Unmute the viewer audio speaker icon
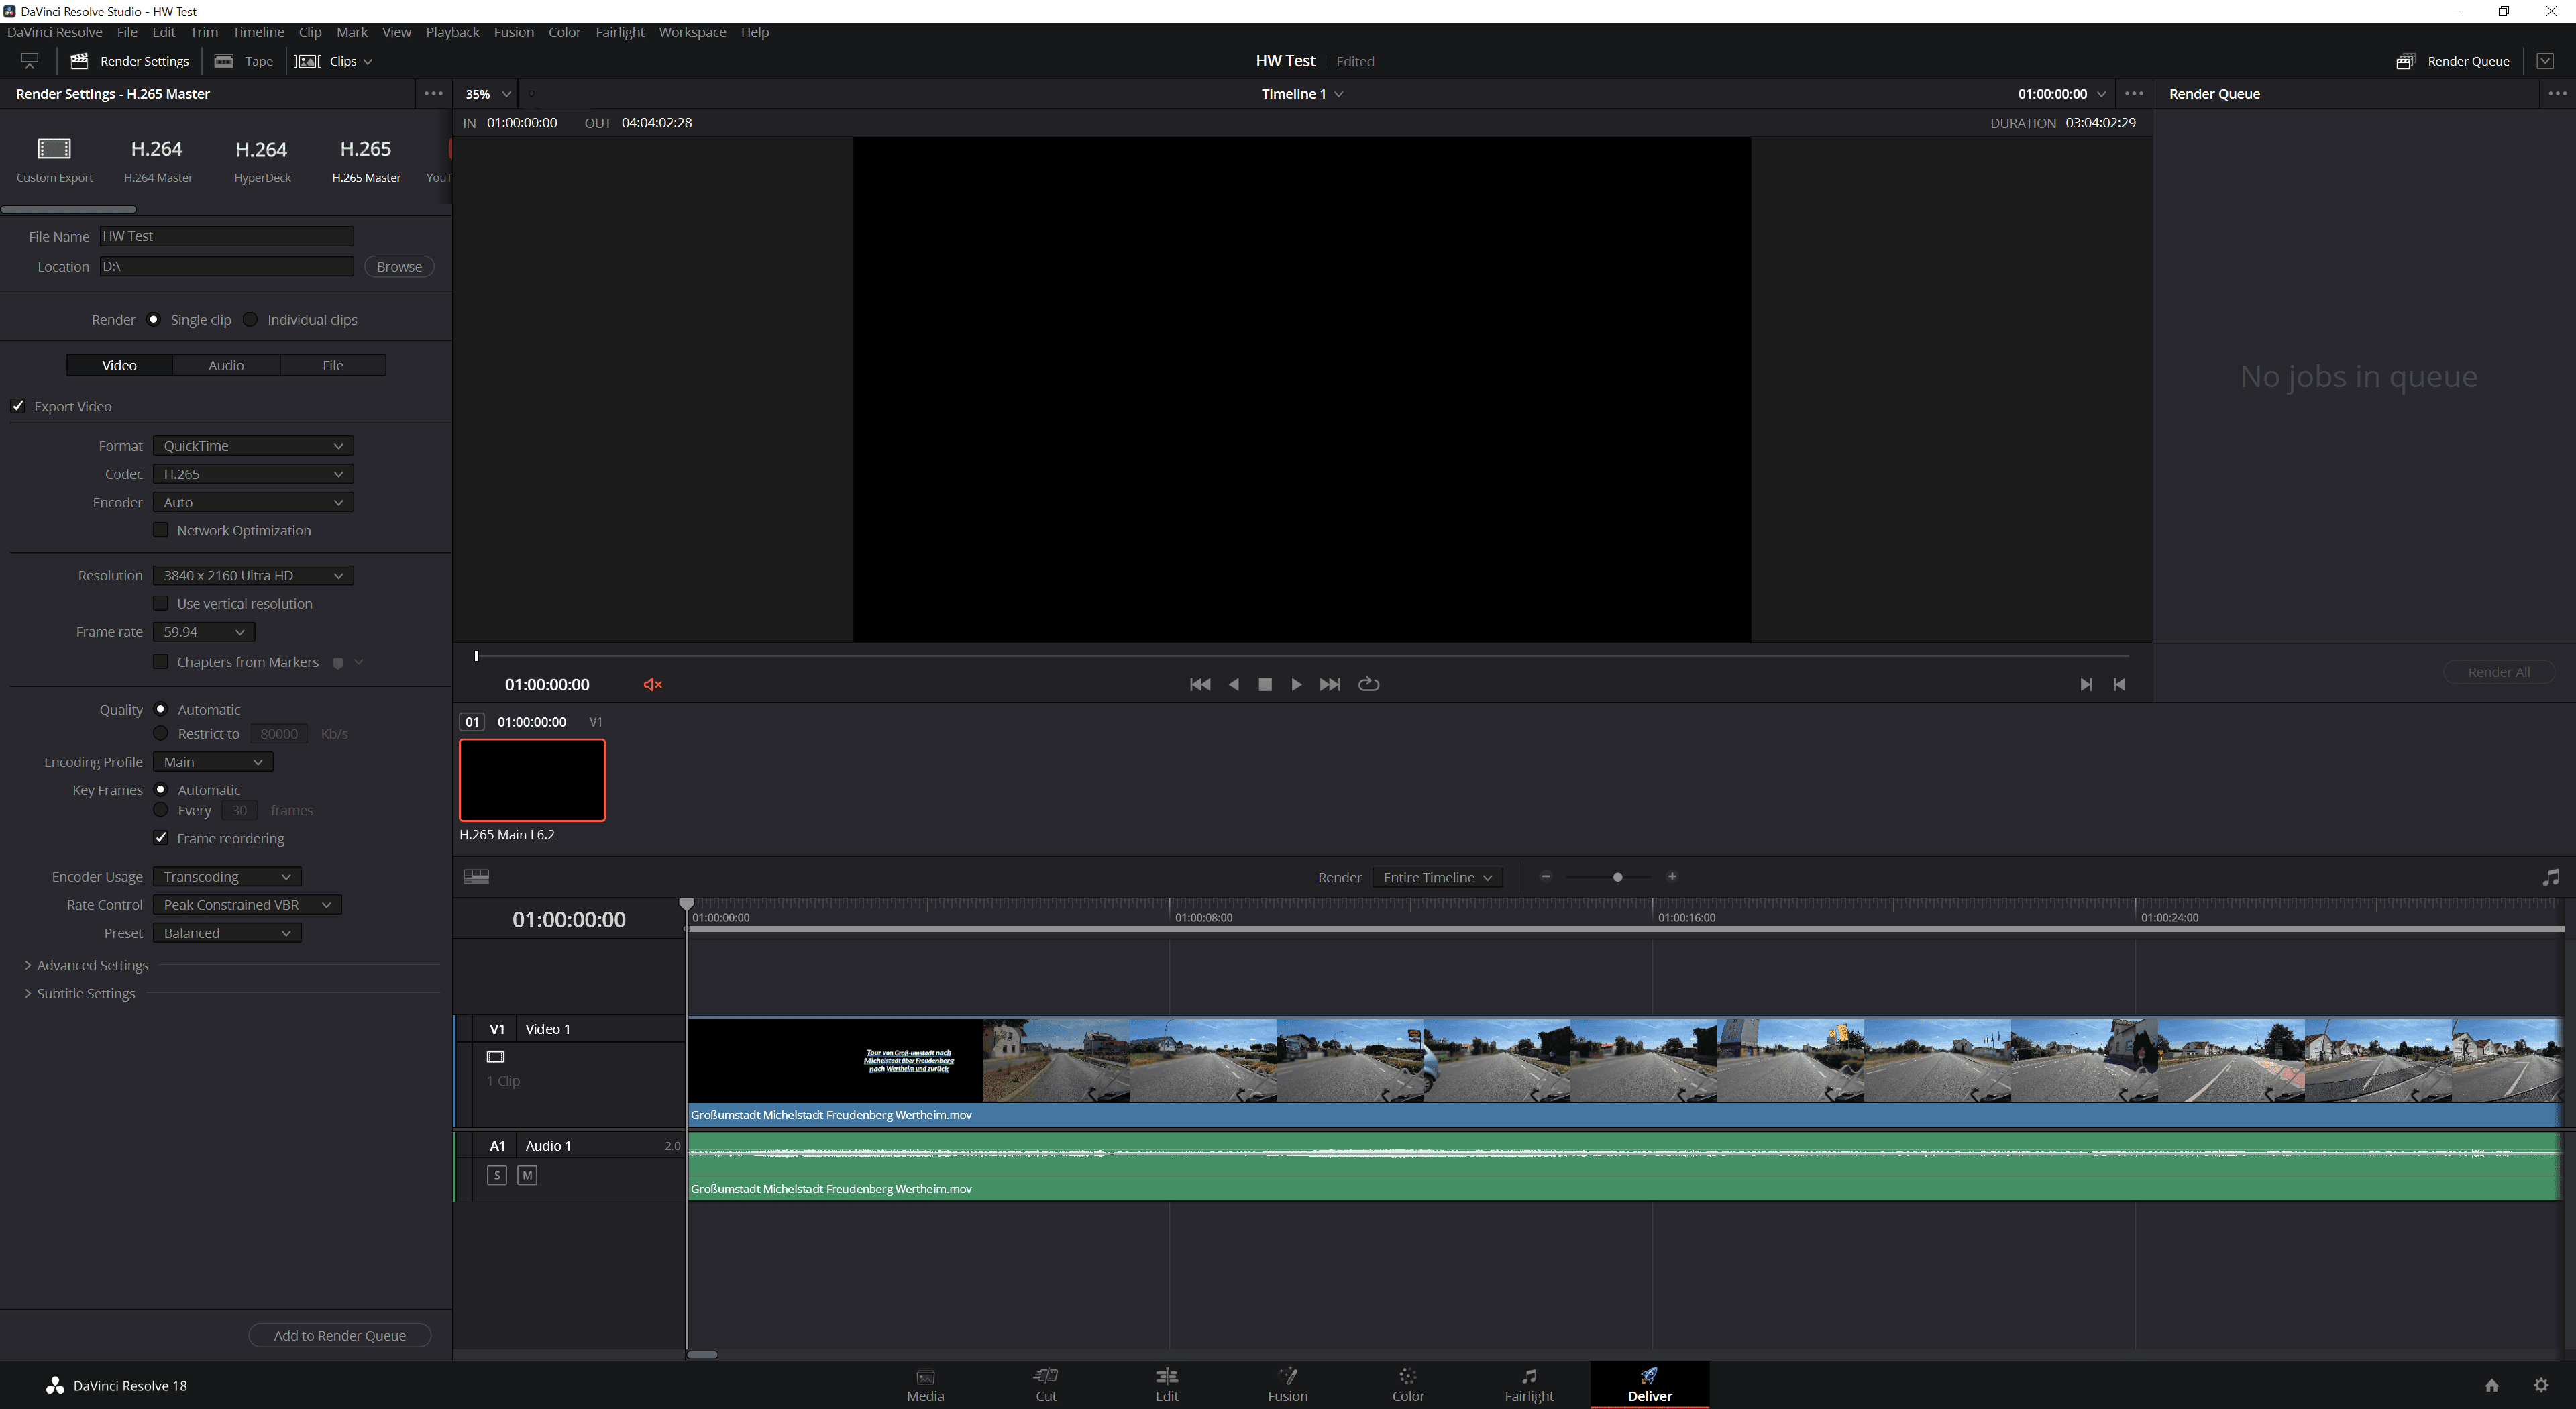This screenshot has width=2576, height=1409. pyautogui.click(x=653, y=684)
